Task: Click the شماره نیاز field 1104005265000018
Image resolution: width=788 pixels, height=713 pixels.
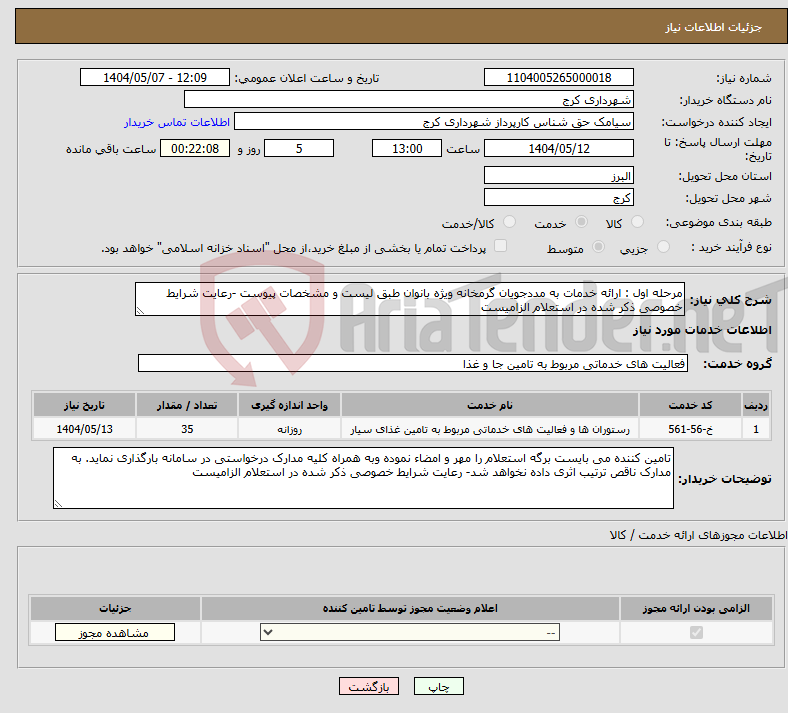Action: pyautogui.click(x=558, y=77)
